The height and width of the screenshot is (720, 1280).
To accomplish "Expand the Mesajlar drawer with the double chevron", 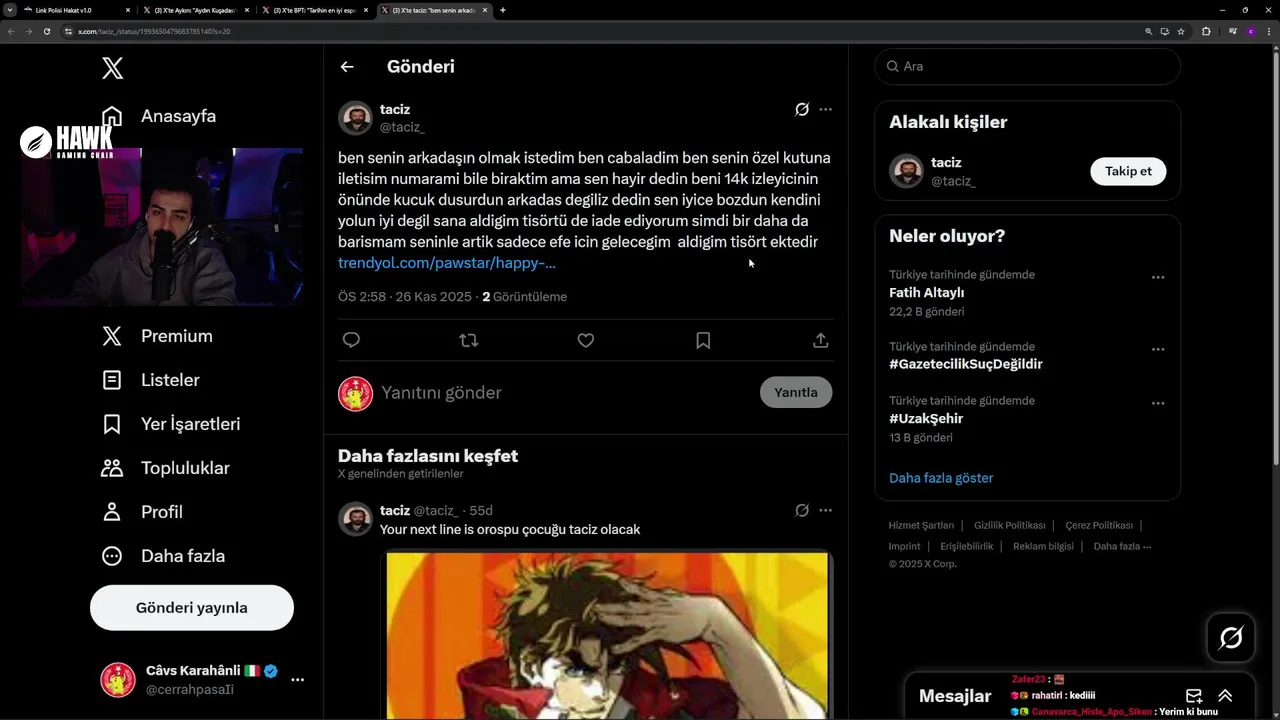I will tap(1225, 696).
